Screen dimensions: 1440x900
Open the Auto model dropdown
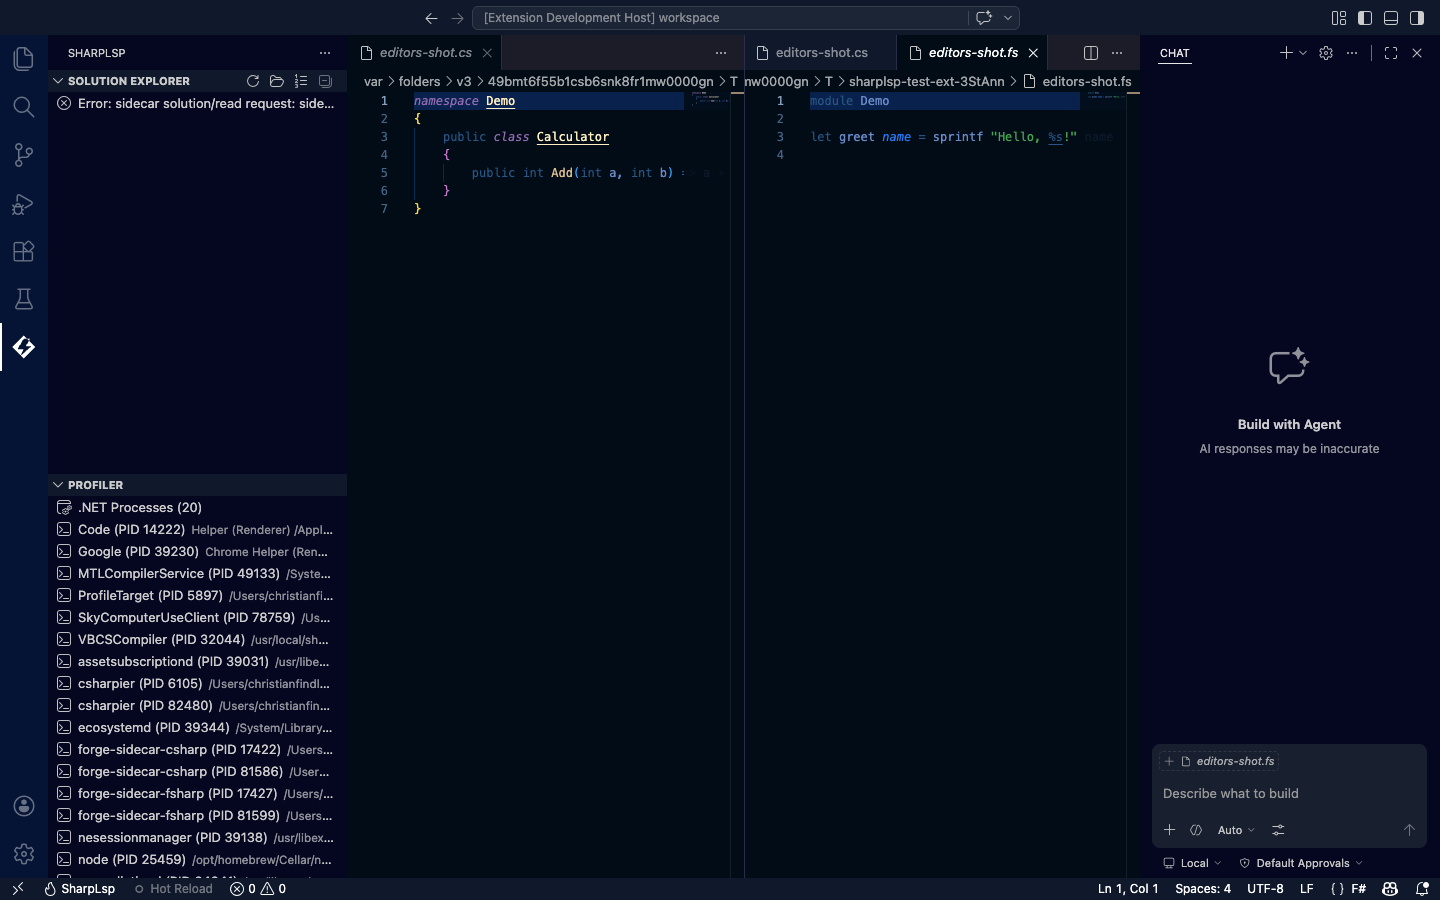pyautogui.click(x=1236, y=830)
